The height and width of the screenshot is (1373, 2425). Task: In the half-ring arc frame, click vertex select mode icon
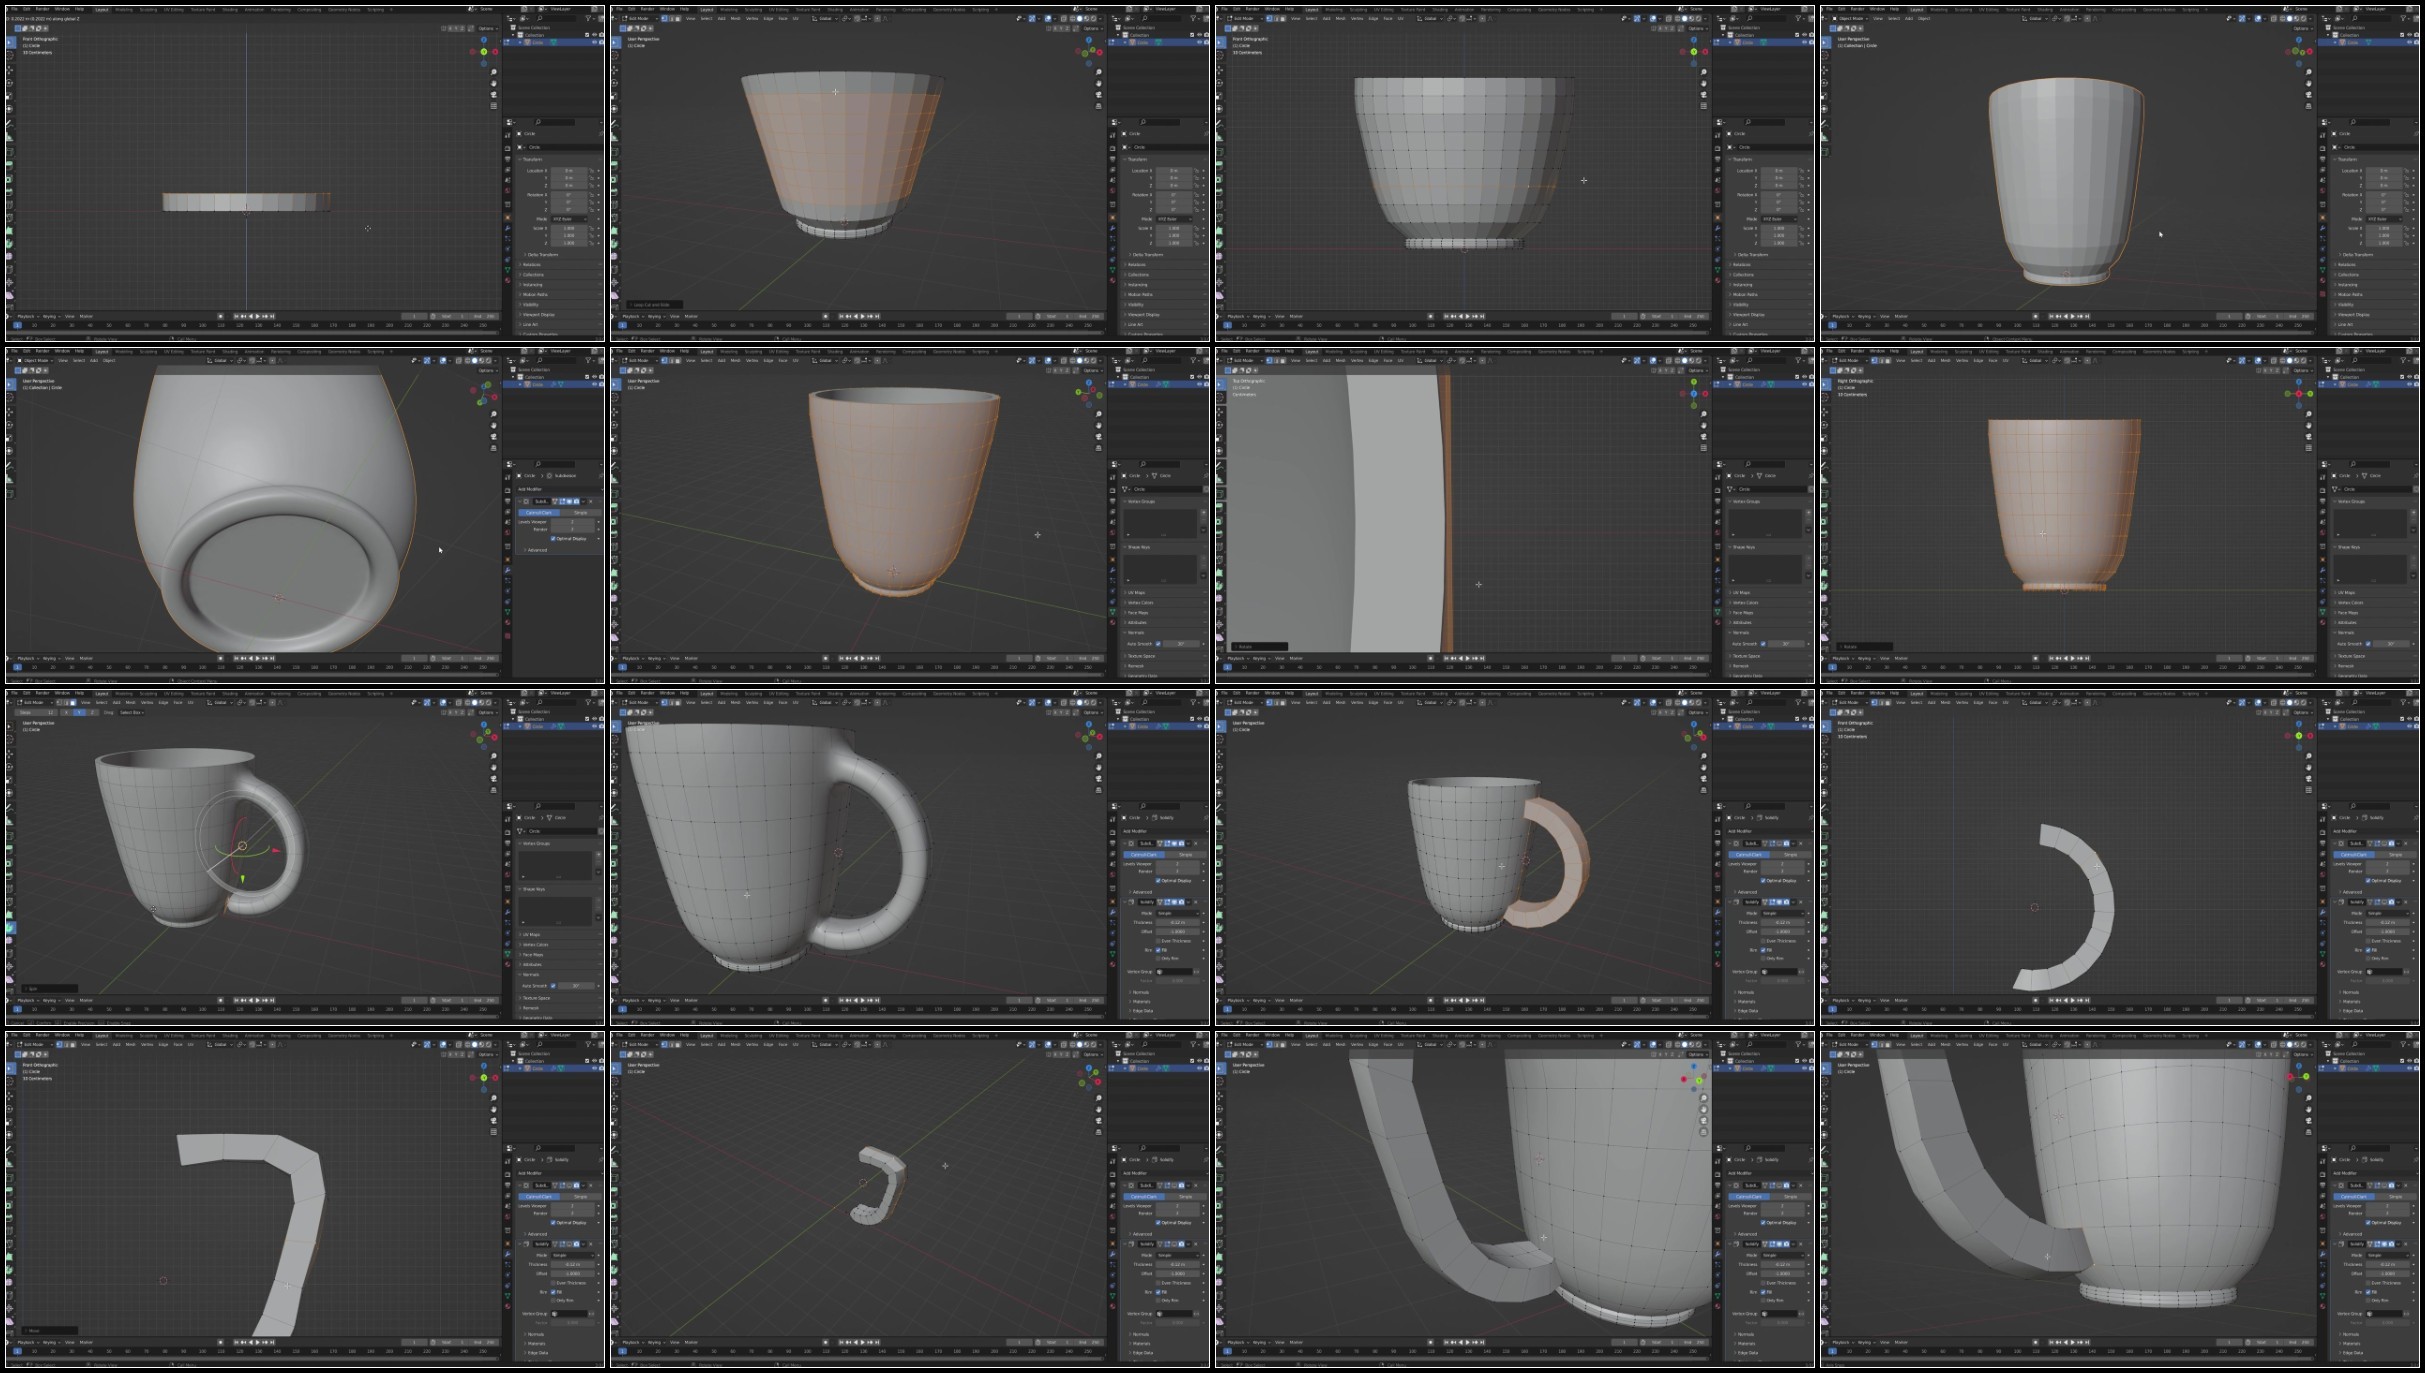(x=1874, y=702)
